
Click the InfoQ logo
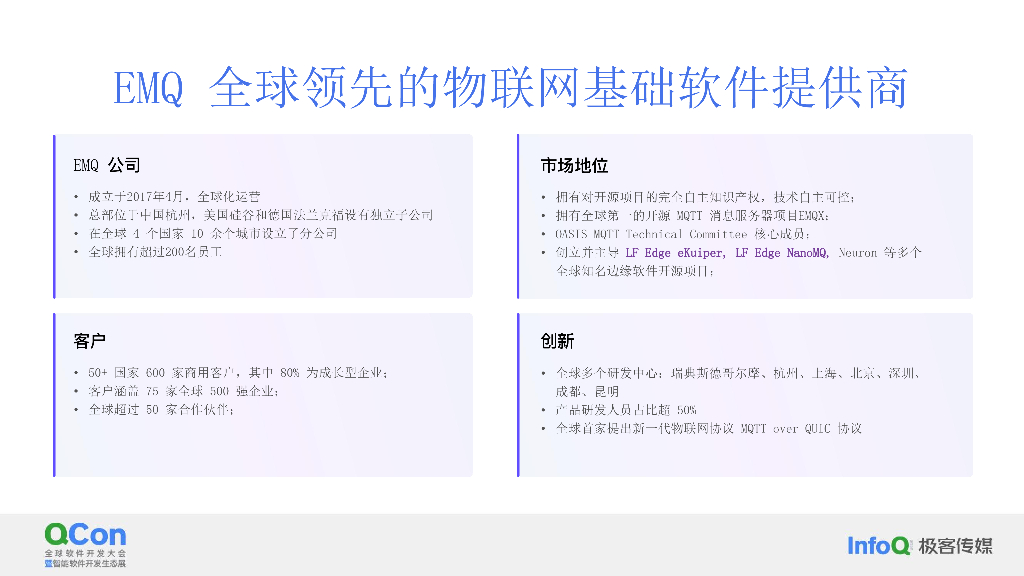pyautogui.click(x=878, y=546)
